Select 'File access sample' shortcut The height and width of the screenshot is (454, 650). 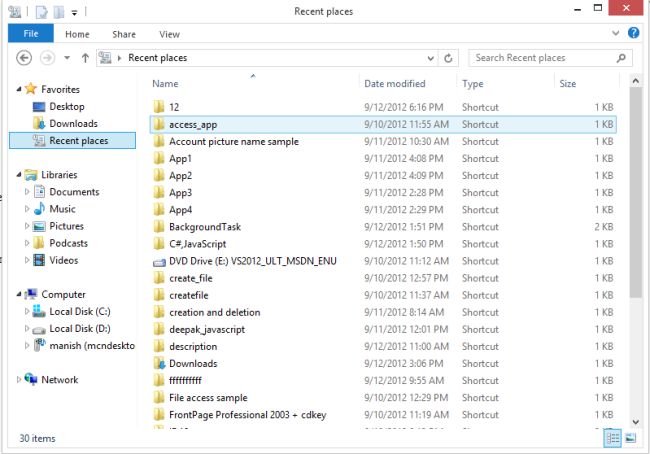[x=208, y=398]
